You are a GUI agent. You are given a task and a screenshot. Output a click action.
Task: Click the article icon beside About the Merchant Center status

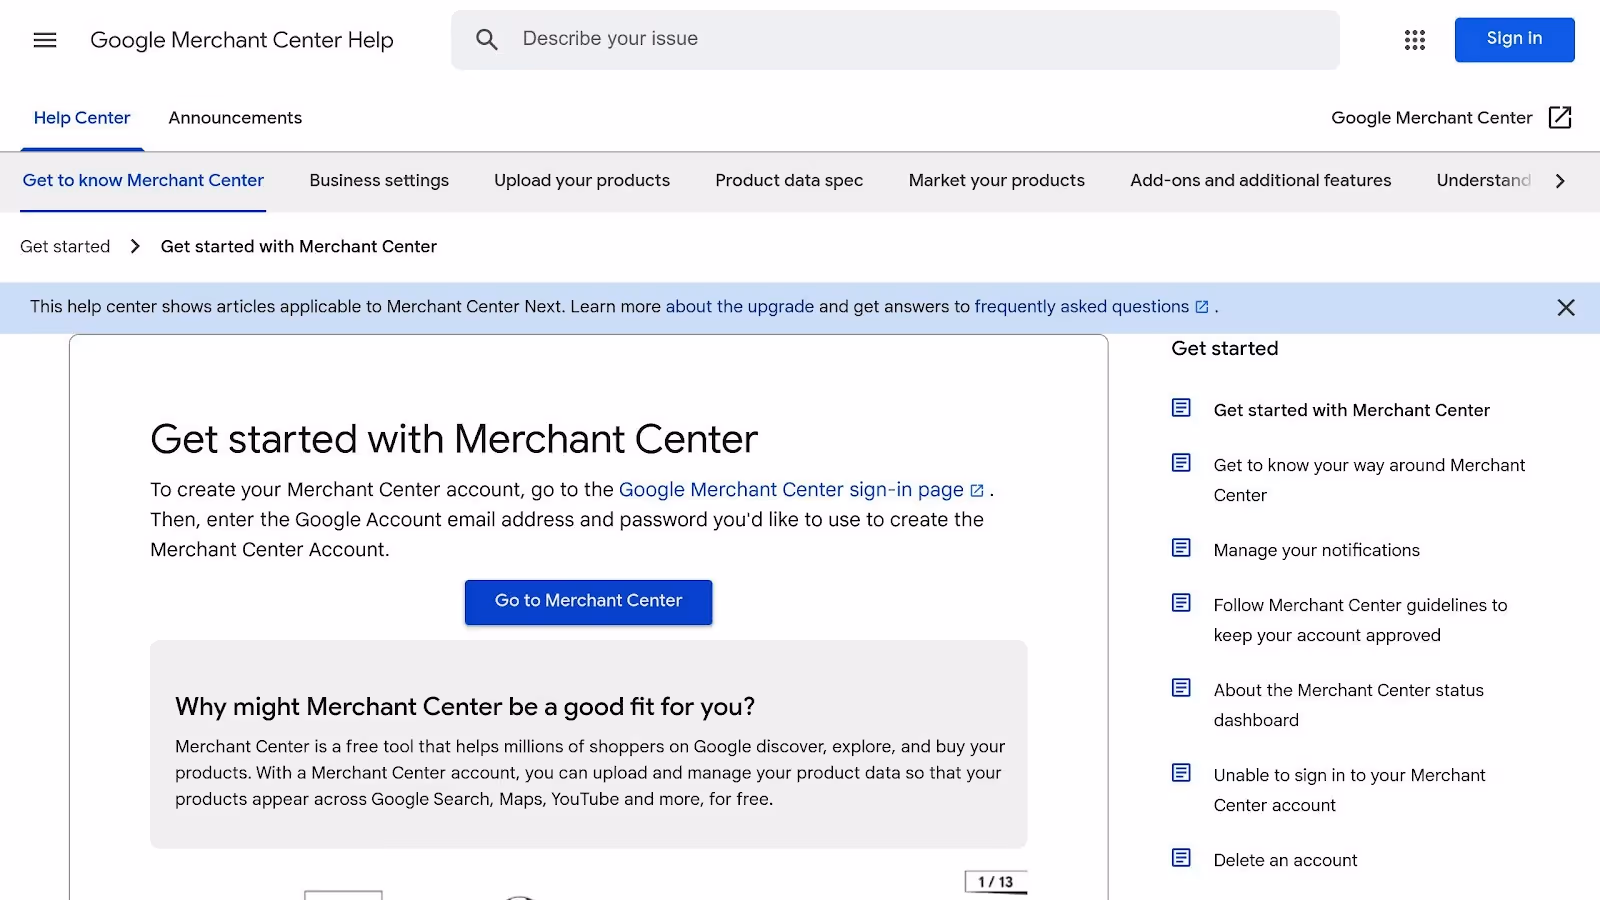point(1181,688)
